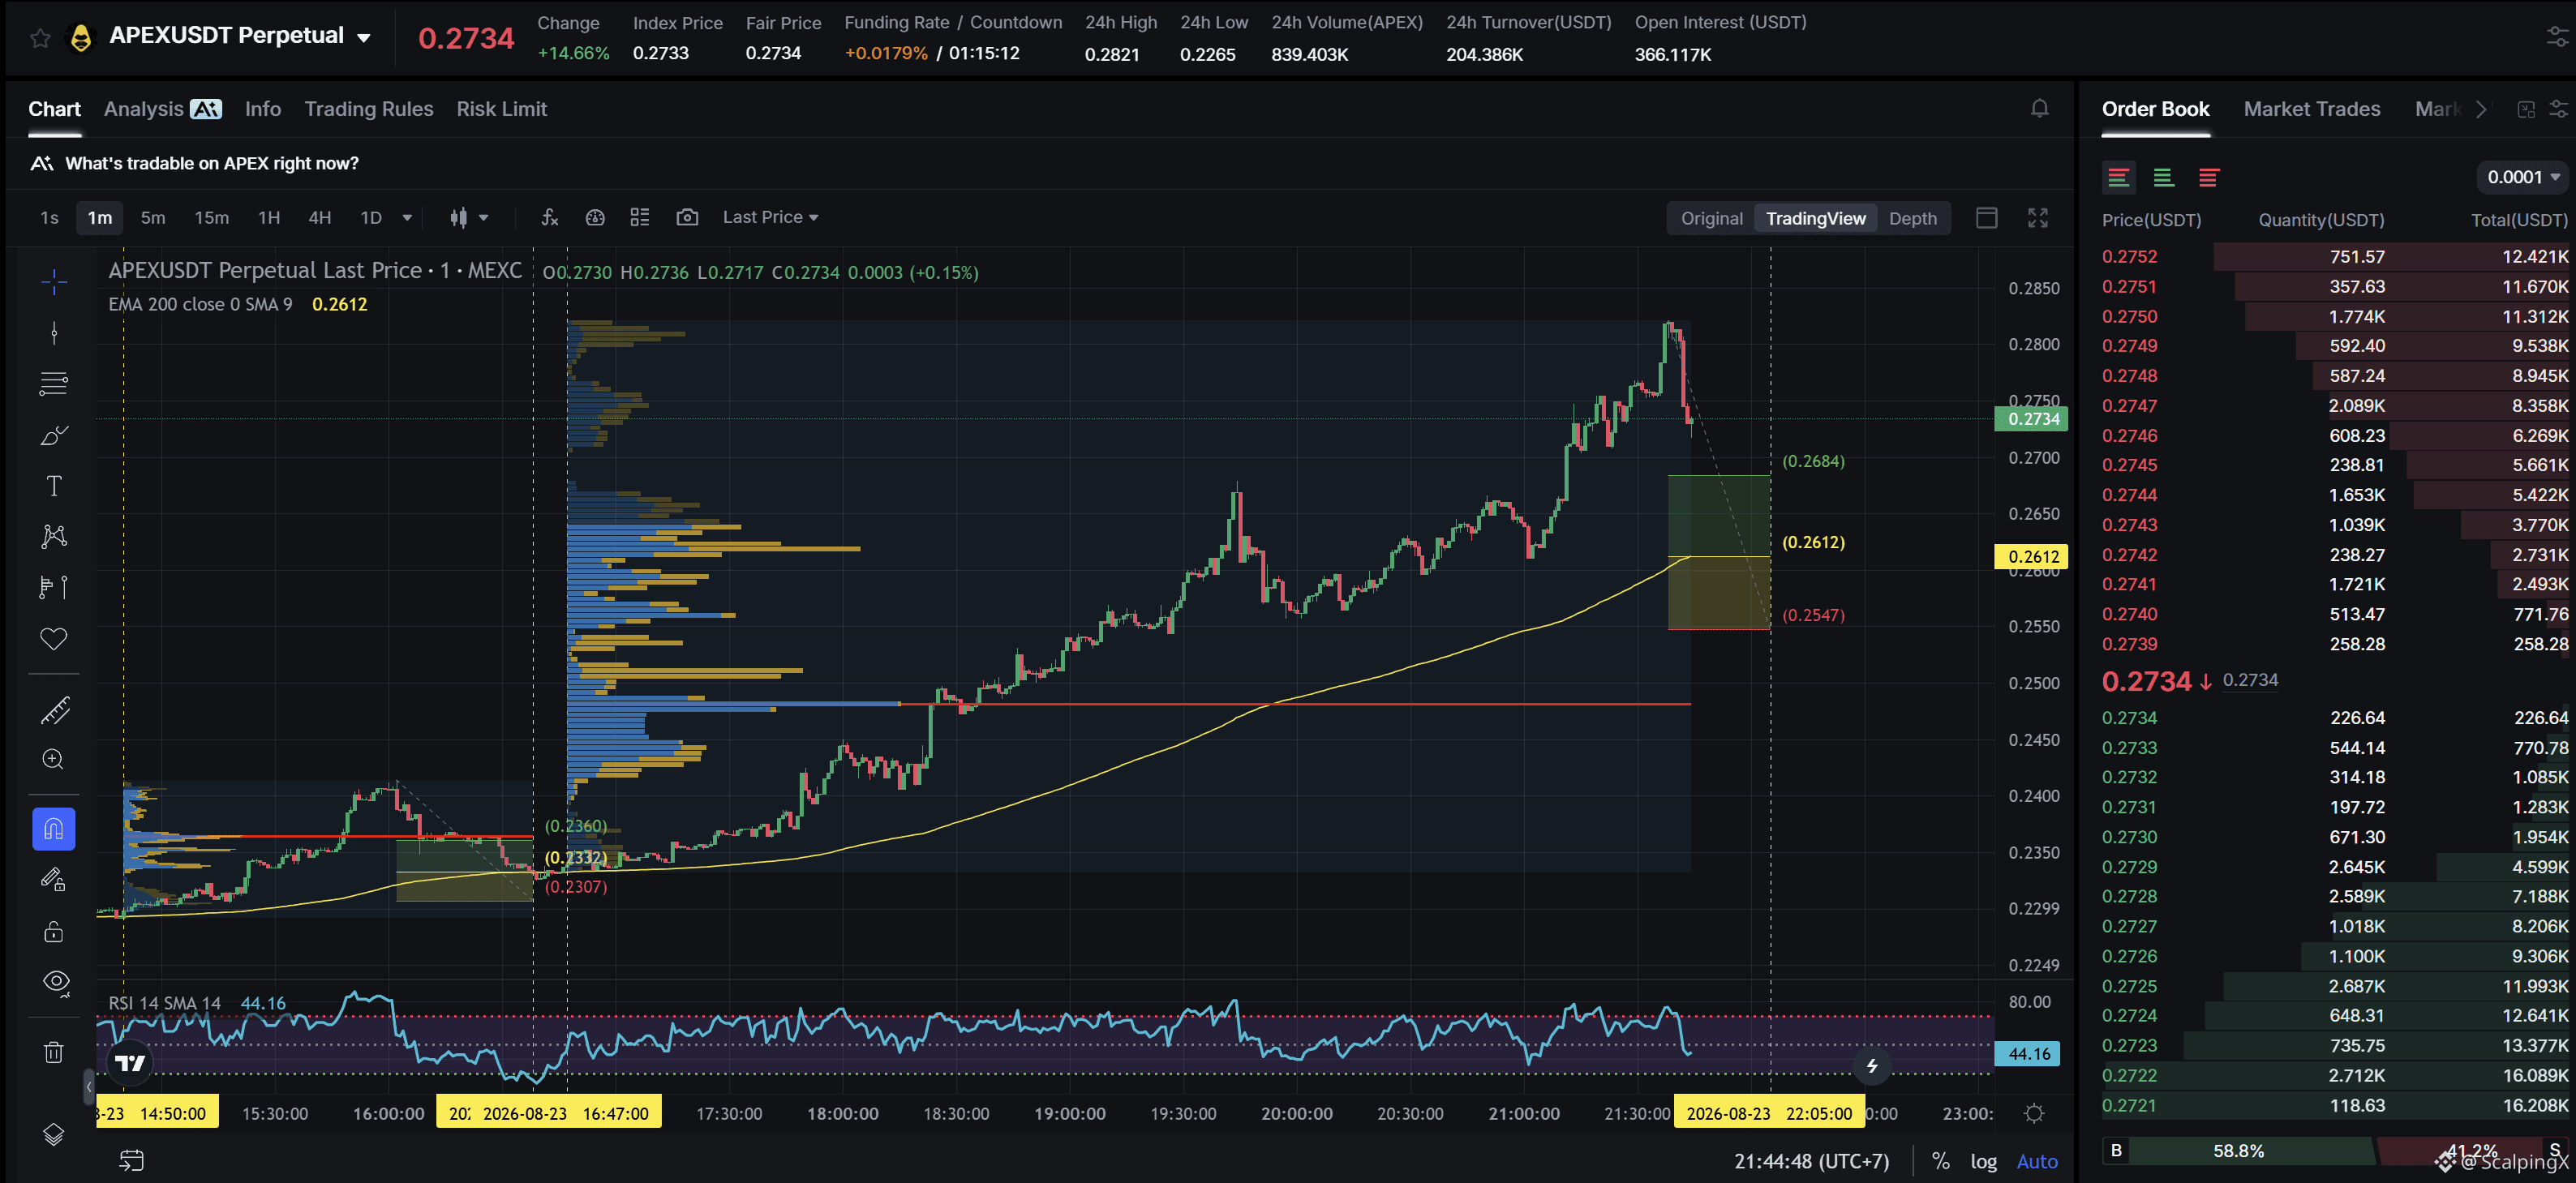Toggle log scale on price axis
2576x1183 pixels.
point(1983,1161)
